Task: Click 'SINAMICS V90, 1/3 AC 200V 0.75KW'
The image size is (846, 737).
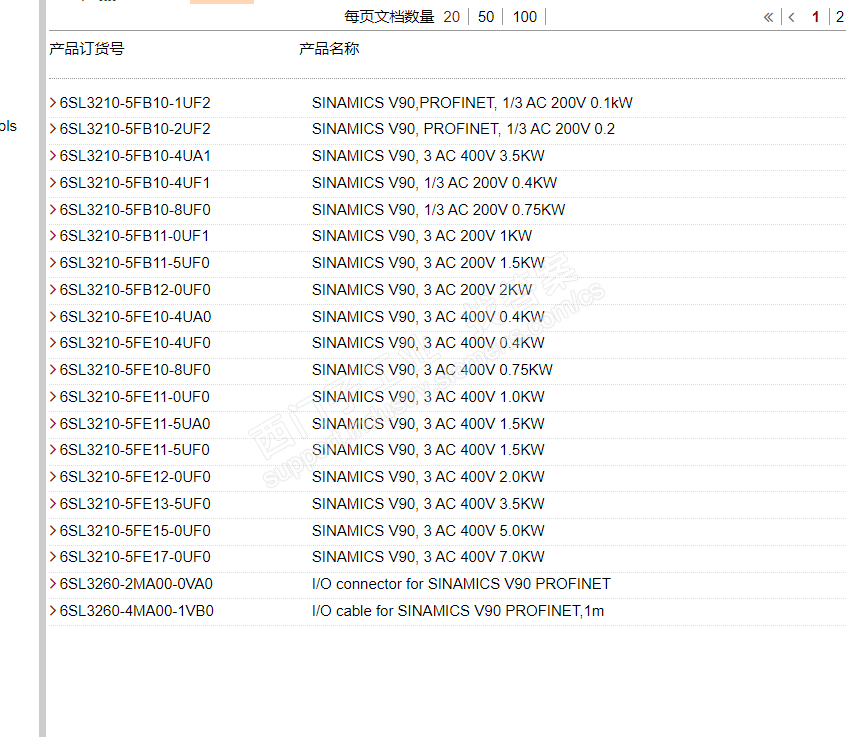Action: [x=438, y=210]
